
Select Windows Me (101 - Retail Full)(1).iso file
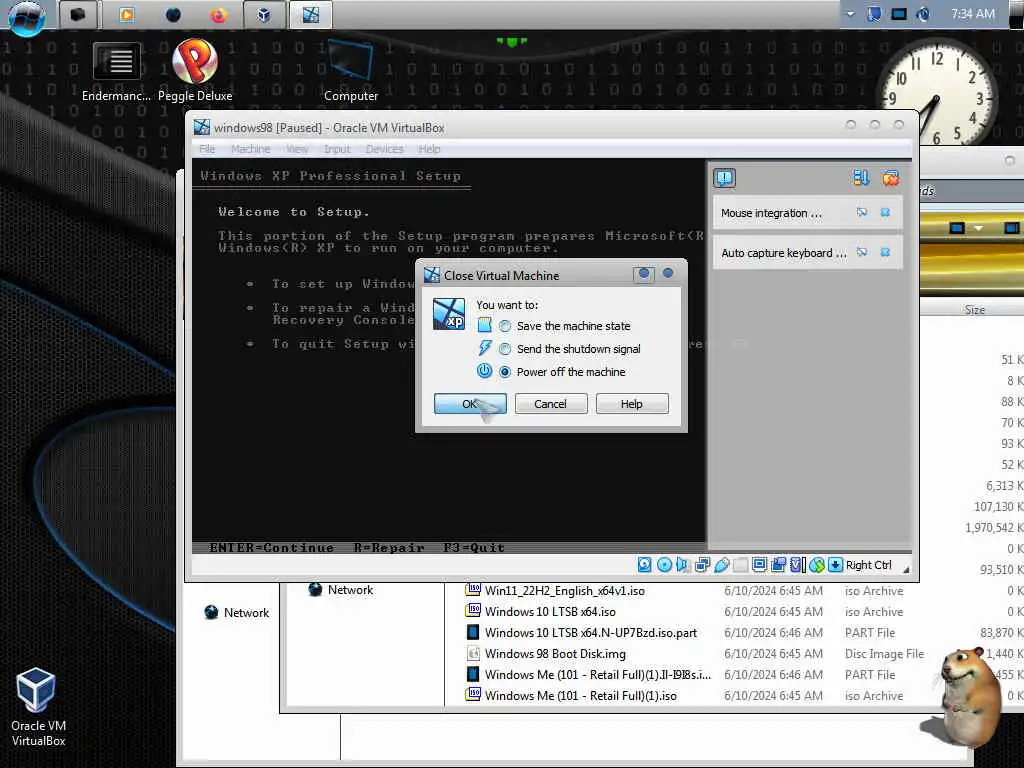[581, 696]
